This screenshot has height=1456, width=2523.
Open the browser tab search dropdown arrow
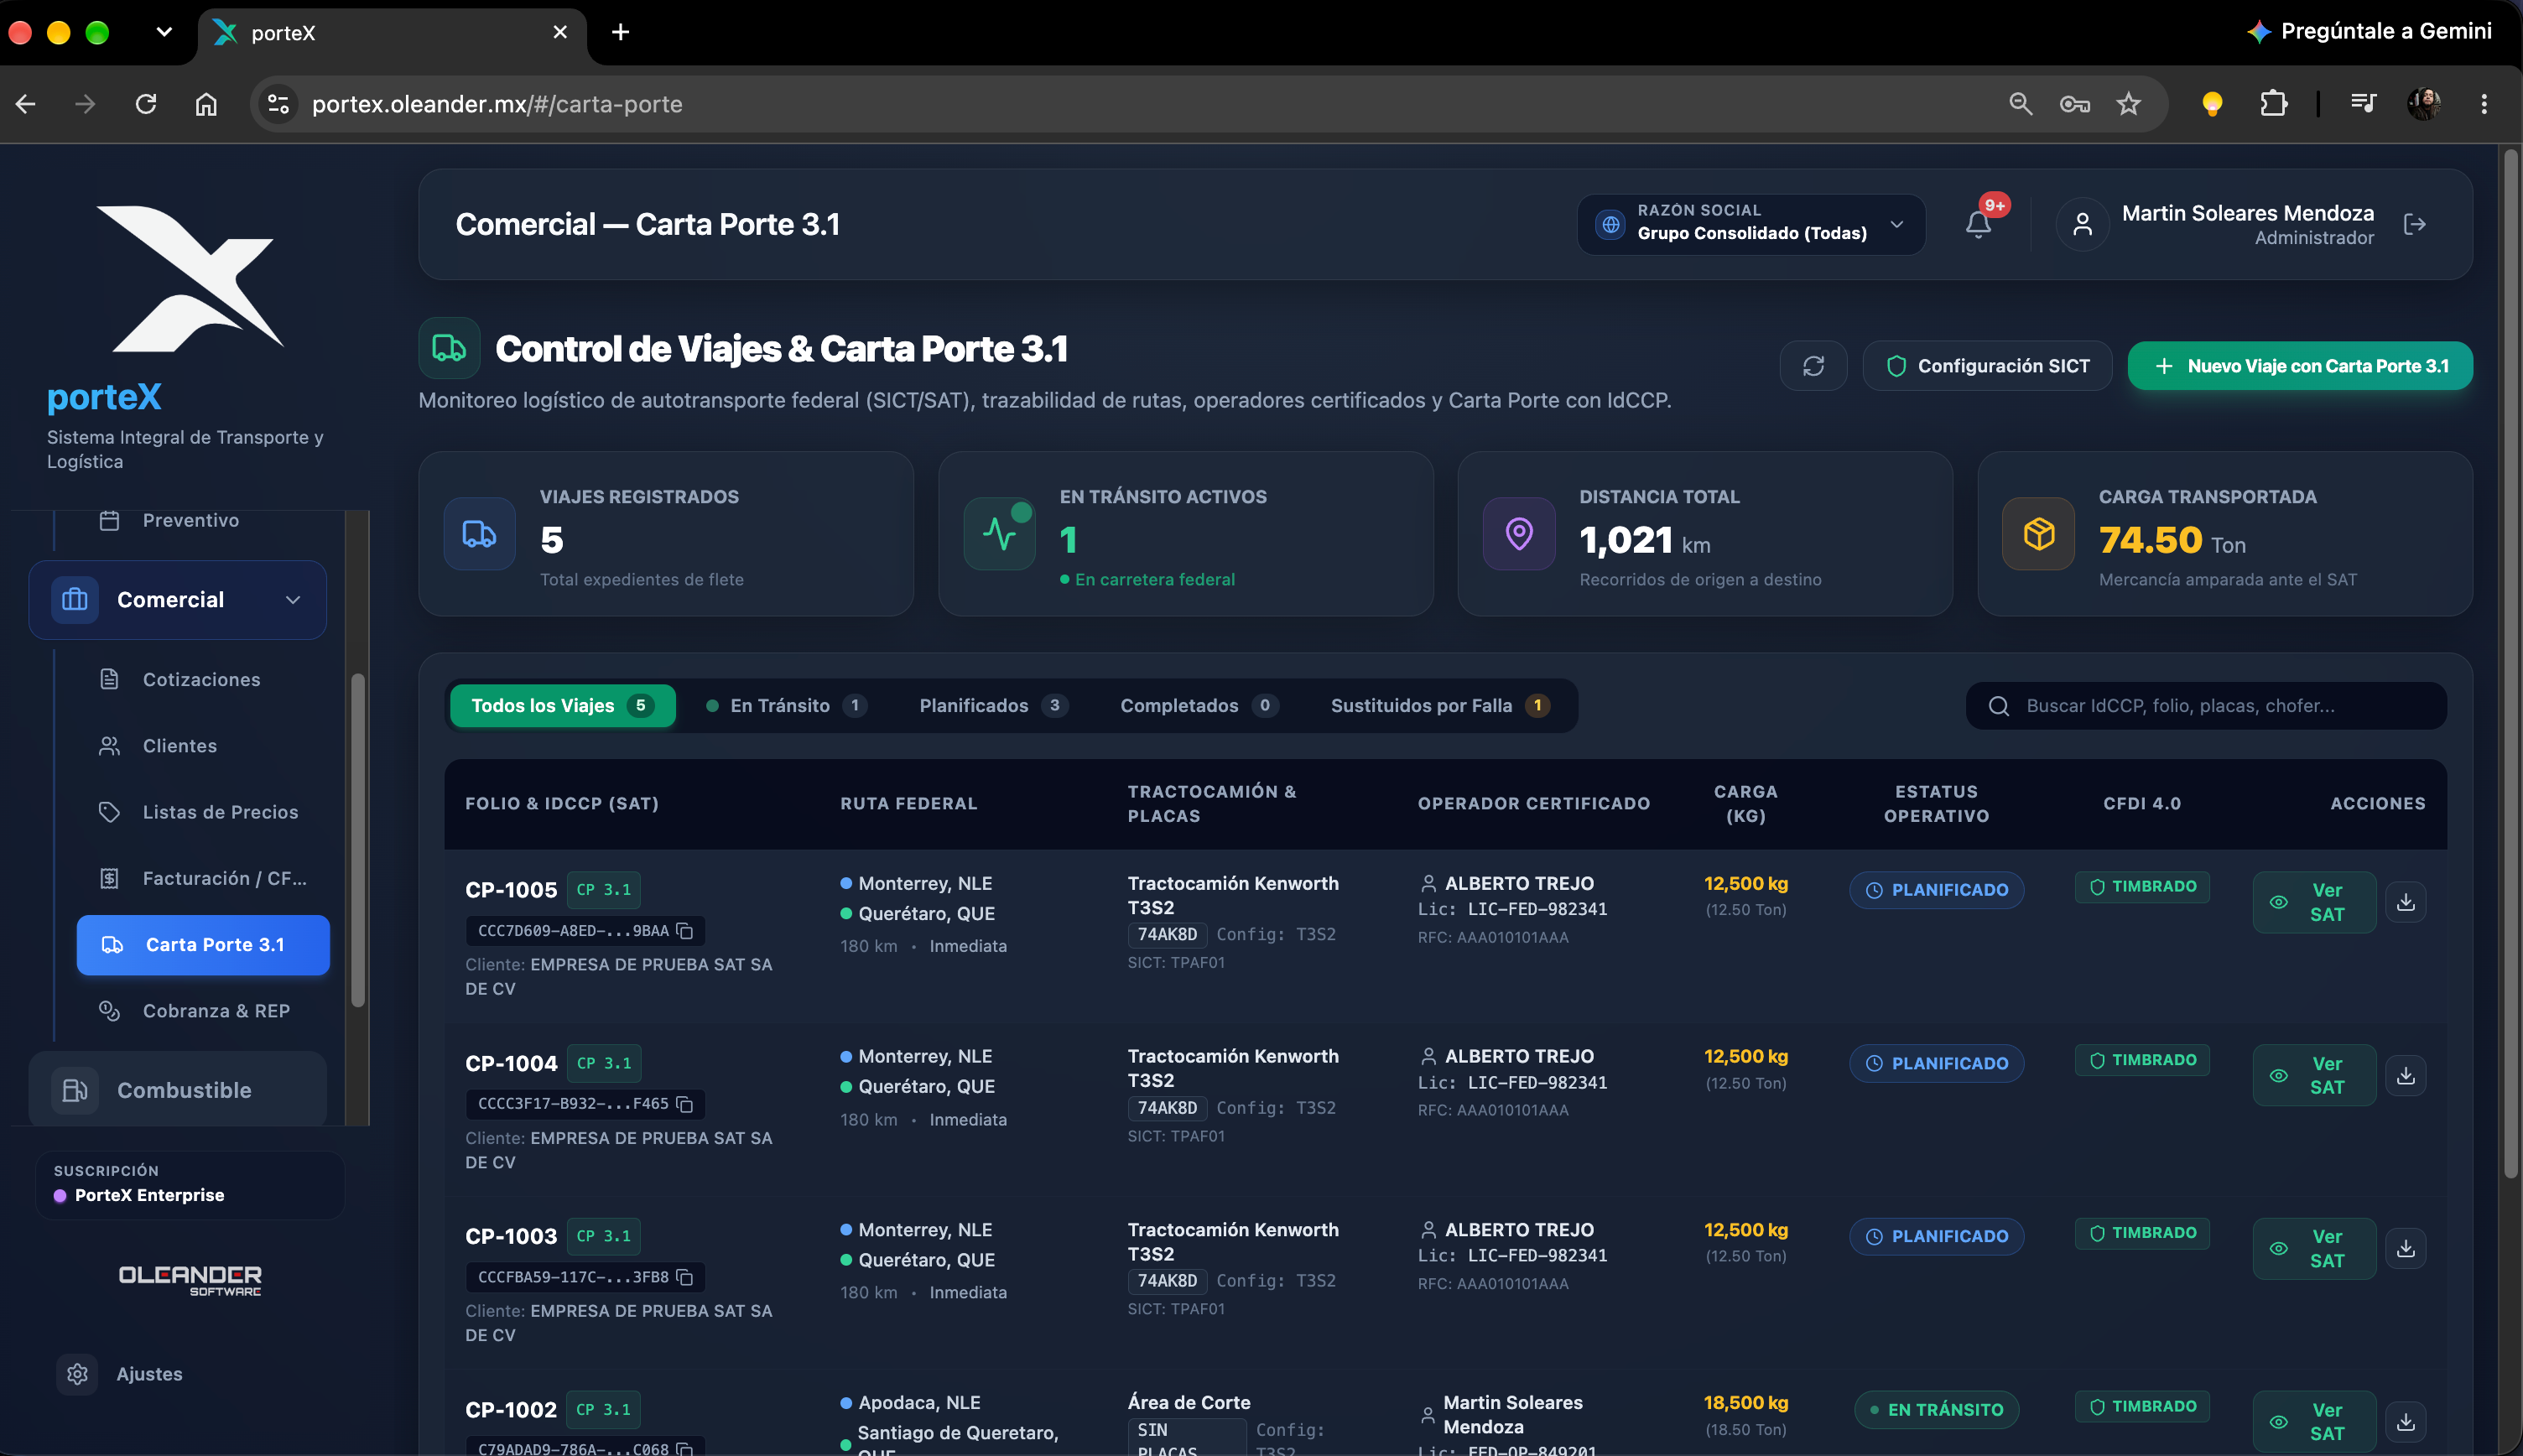coord(164,31)
